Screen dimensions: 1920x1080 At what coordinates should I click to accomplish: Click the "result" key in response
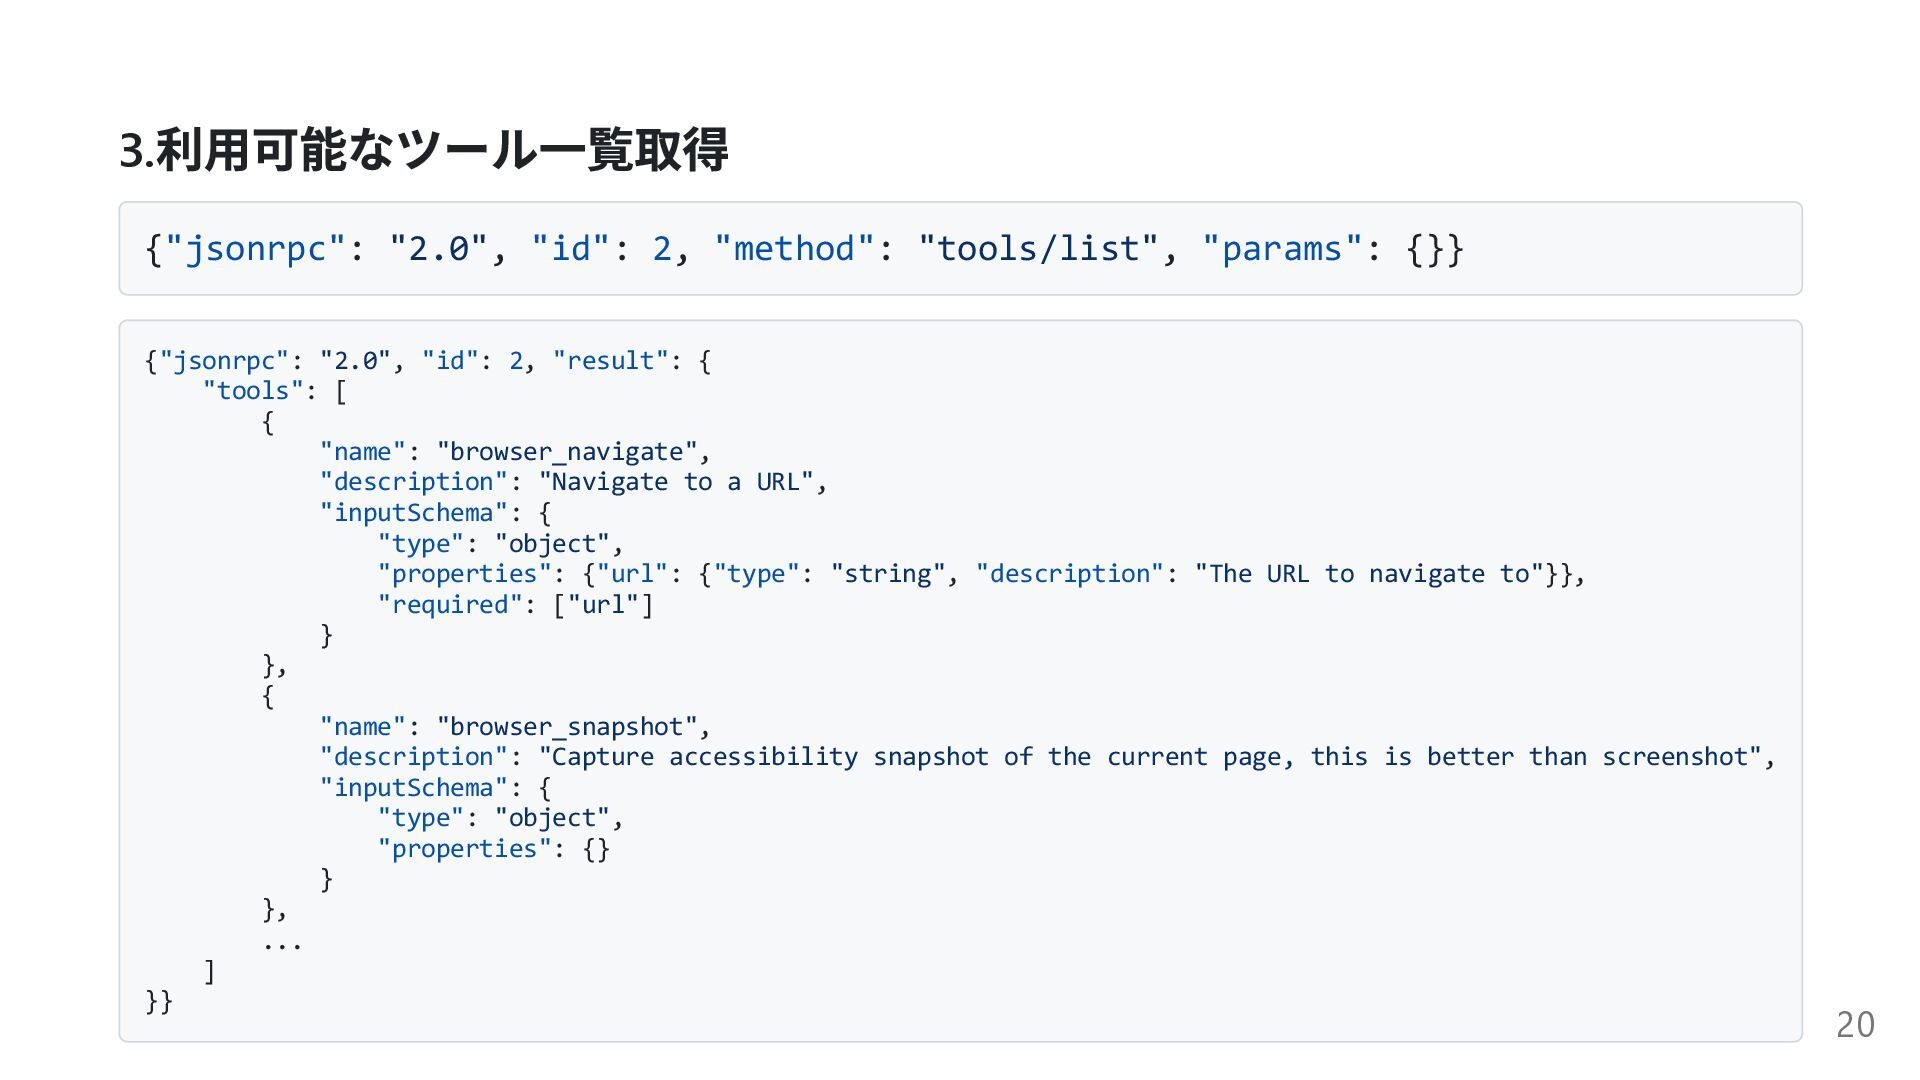[x=611, y=361]
